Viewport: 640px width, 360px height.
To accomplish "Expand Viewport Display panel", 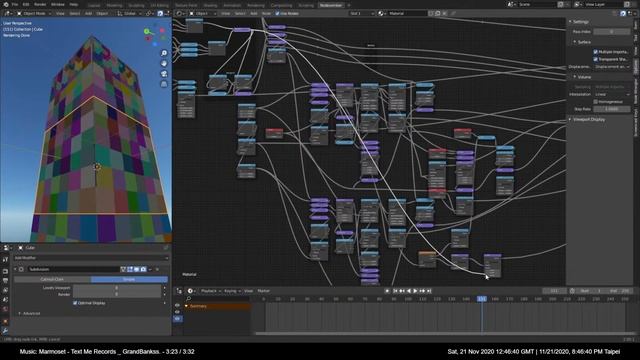I will point(587,120).
